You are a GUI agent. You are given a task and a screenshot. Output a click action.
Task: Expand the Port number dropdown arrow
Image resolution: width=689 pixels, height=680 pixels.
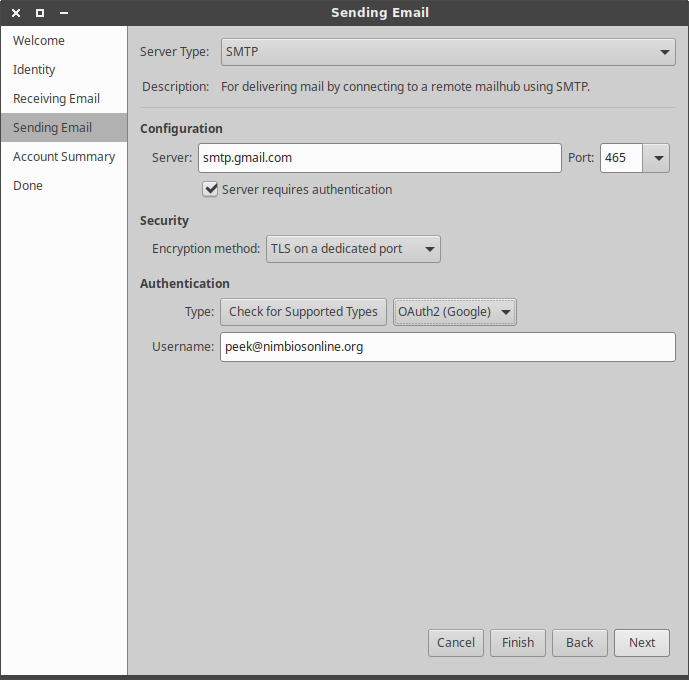pos(658,158)
